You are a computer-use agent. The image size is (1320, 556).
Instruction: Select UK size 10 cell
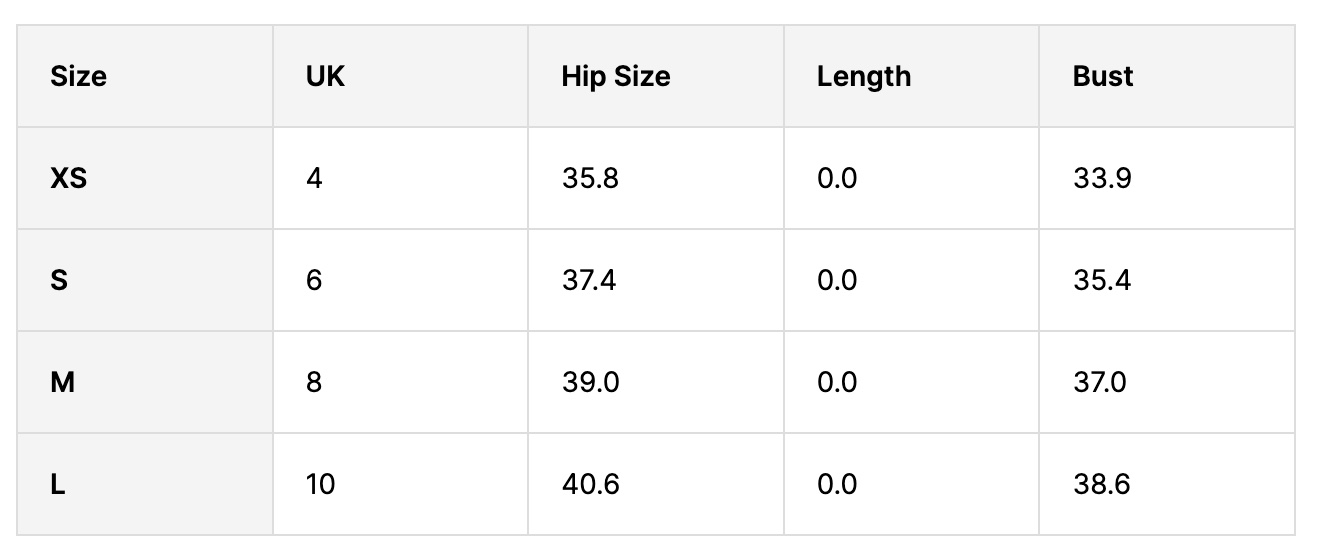(320, 485)
